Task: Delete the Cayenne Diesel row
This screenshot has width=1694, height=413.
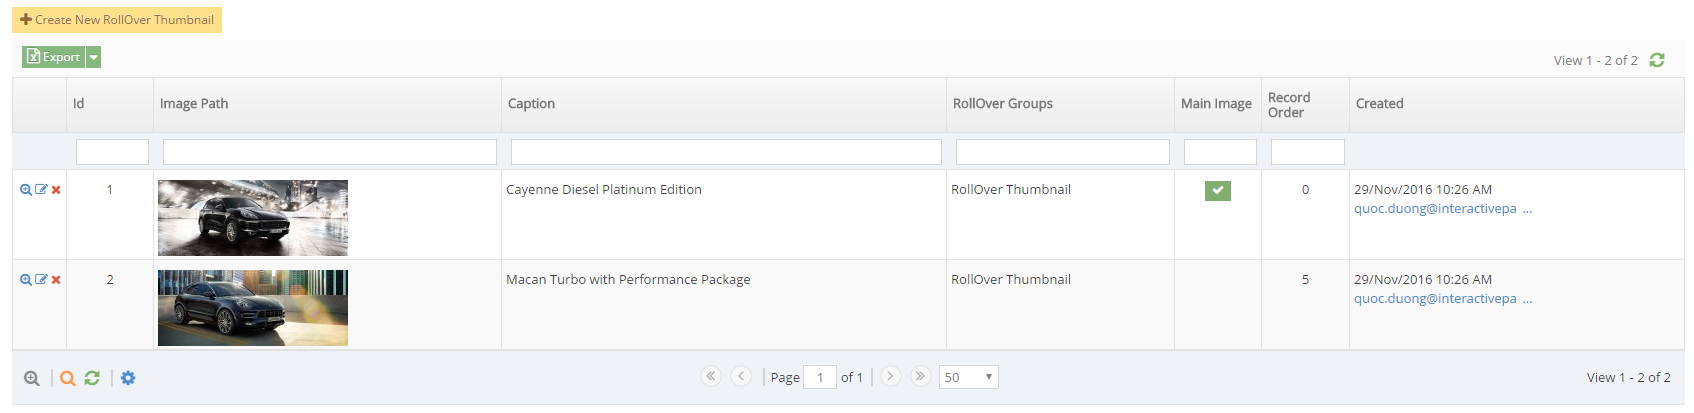Action: pyautogui.click(x=56, y=190)
